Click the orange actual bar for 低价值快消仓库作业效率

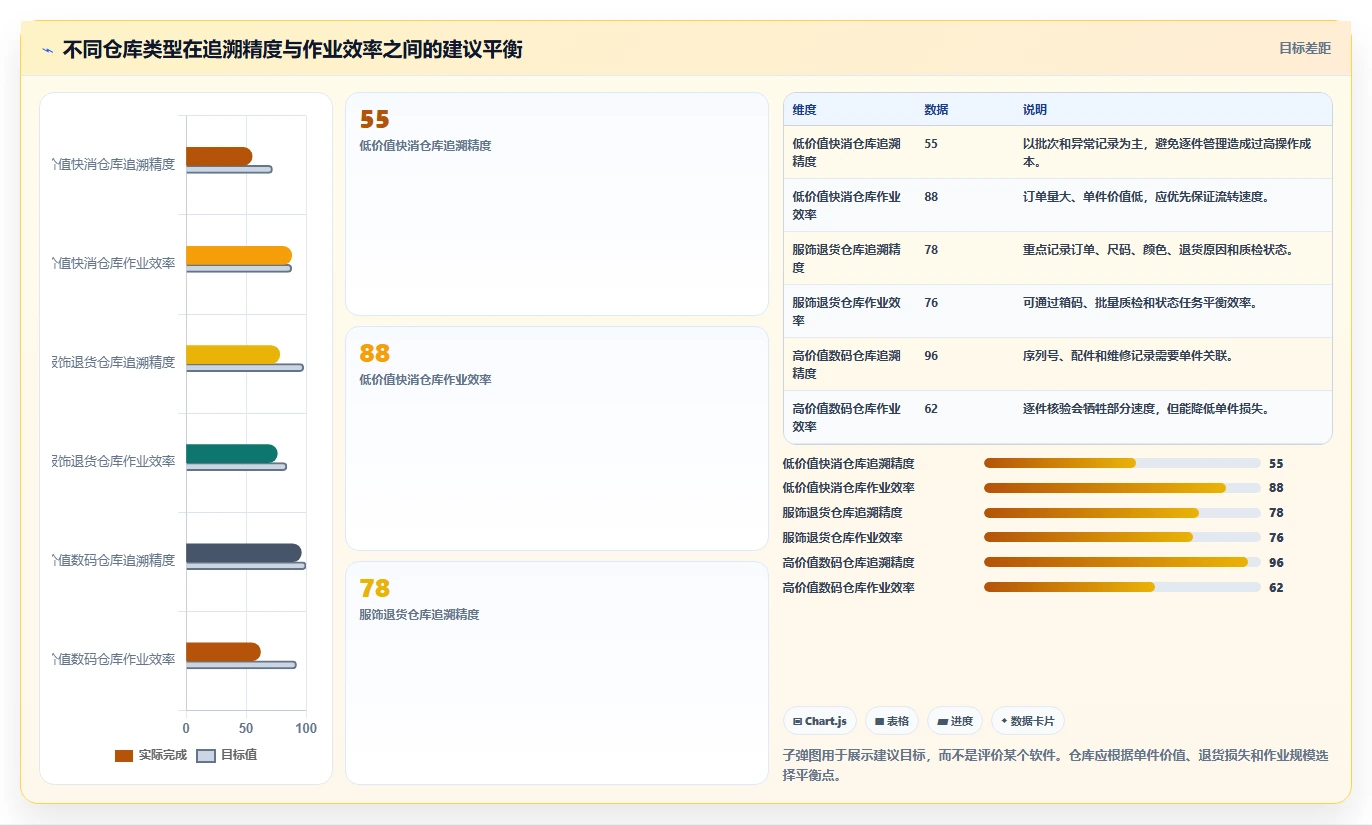coord(239,255)
